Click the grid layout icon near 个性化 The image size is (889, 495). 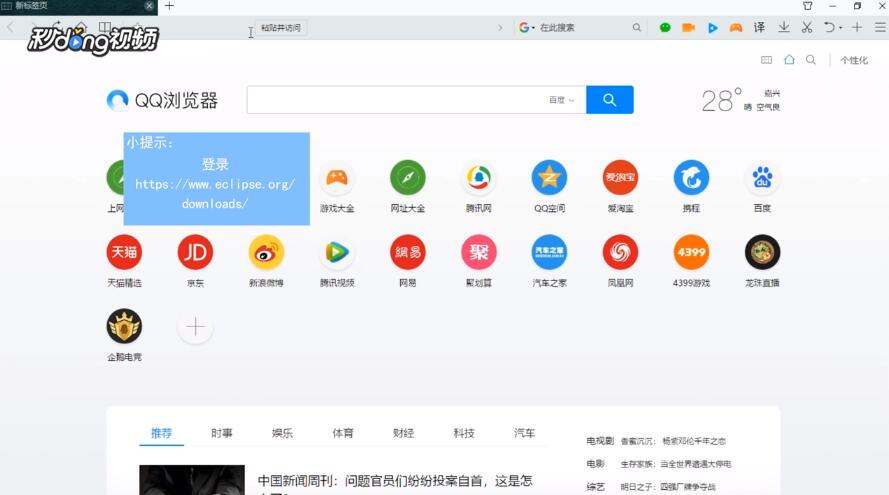click(766, 60)
